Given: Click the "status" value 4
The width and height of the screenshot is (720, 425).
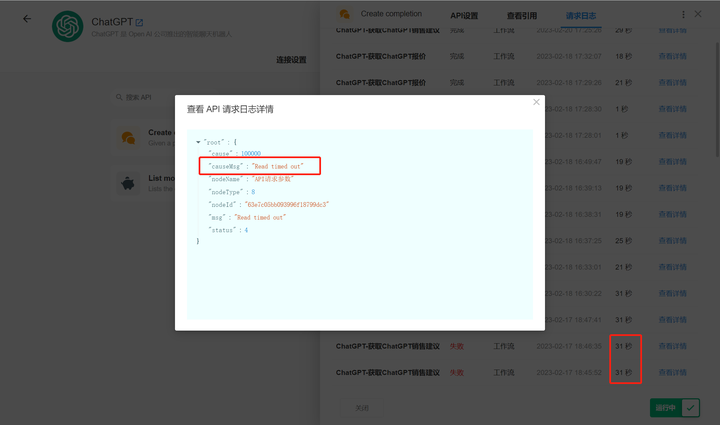Looking at the screenshot, I should pyautogui.click(x=246, y=230).
